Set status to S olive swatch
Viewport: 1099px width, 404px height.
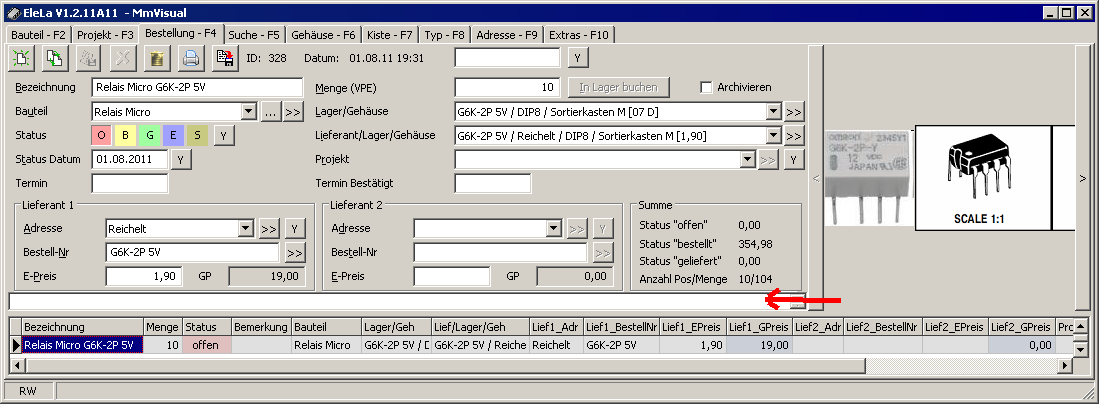click(x=197, y=135)
